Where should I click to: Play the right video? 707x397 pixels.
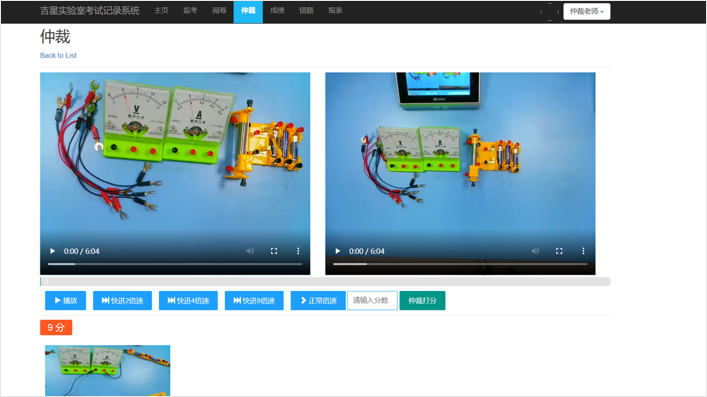point(338,251)
